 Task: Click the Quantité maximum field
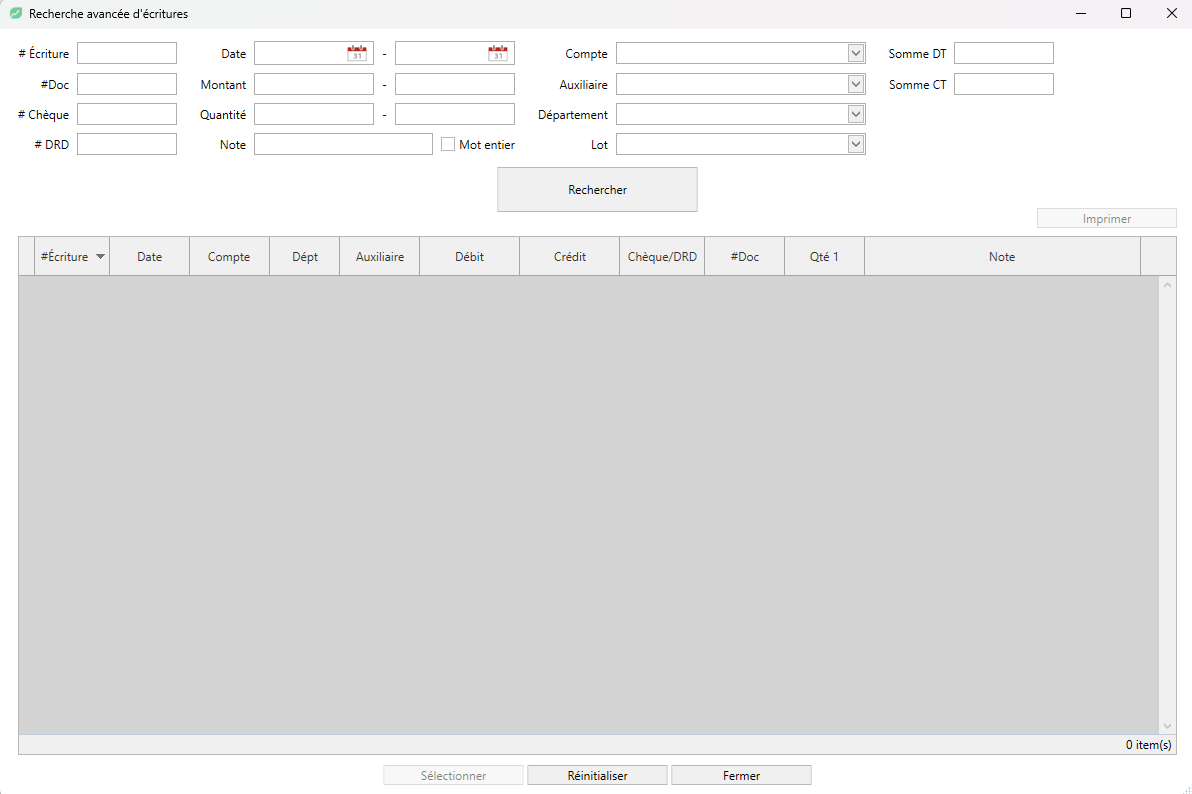(x=455, y=114)
